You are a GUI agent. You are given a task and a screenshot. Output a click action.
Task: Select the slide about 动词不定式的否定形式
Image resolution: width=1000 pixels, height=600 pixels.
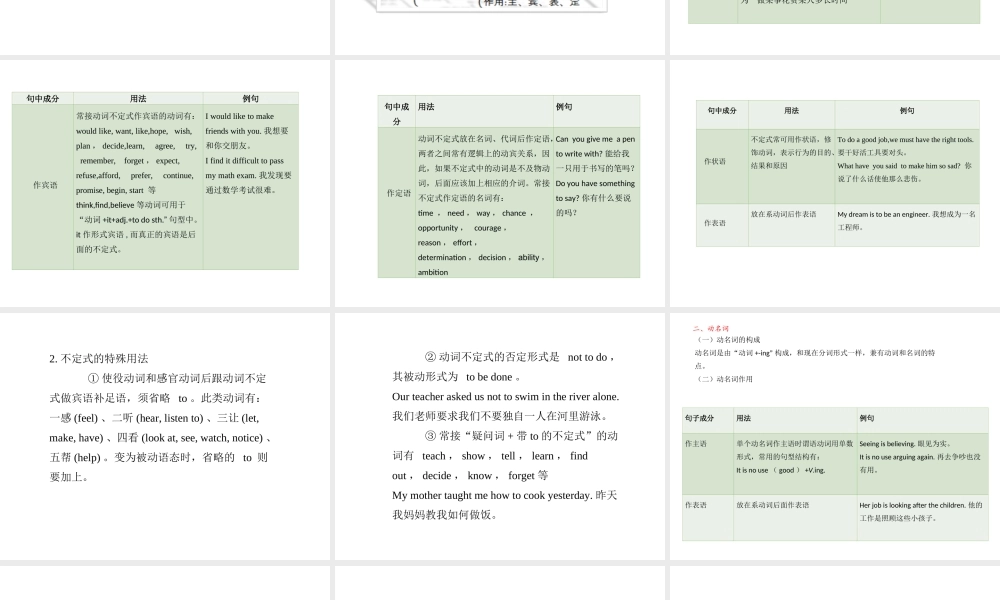point(500,436)
